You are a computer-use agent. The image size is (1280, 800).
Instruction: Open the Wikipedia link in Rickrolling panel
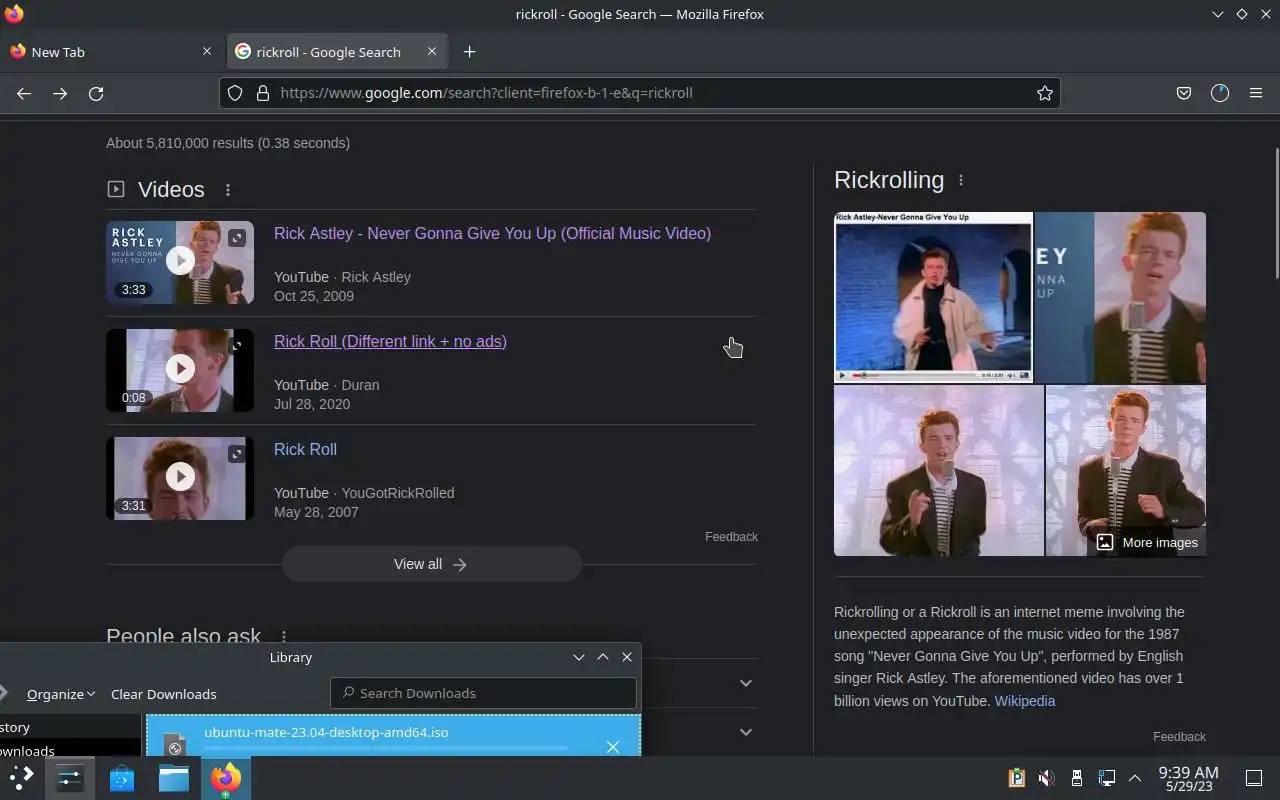(1025, 701)
